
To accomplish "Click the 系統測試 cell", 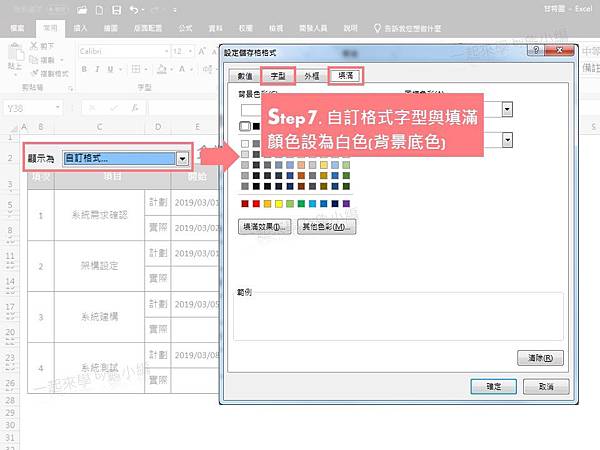I will (x=99, y=368).
